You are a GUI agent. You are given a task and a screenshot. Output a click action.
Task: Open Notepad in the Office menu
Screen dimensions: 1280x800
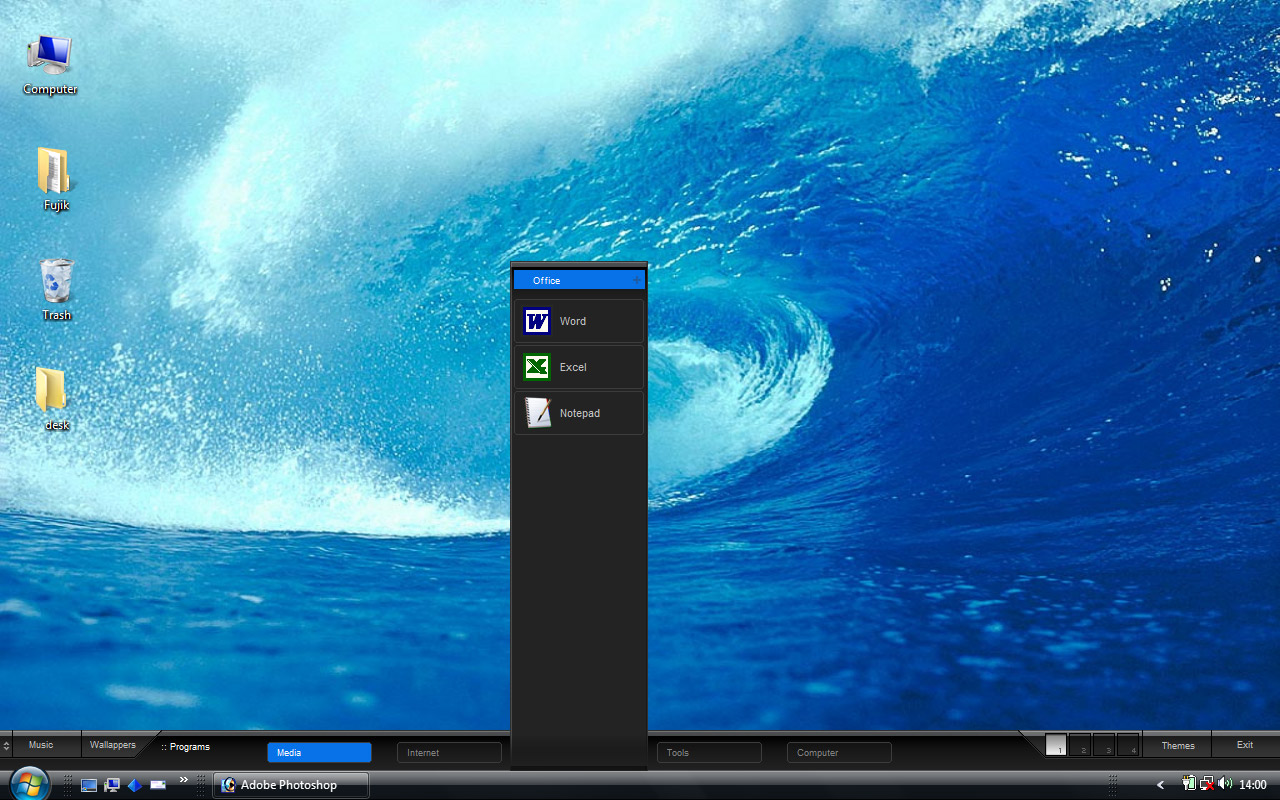point(579,413)
